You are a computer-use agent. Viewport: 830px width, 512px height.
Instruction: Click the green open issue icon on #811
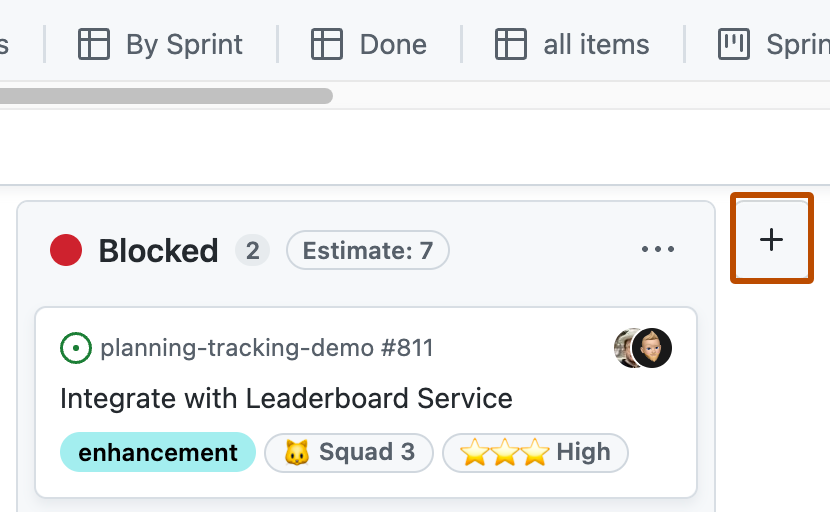coord(76,348)
